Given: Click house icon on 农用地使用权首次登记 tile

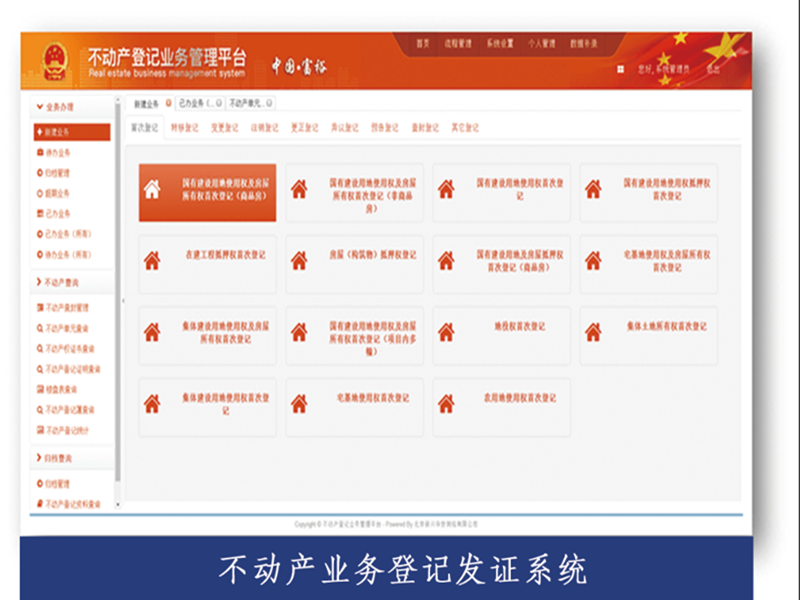Looking at the screenshot, I should 446,403.
